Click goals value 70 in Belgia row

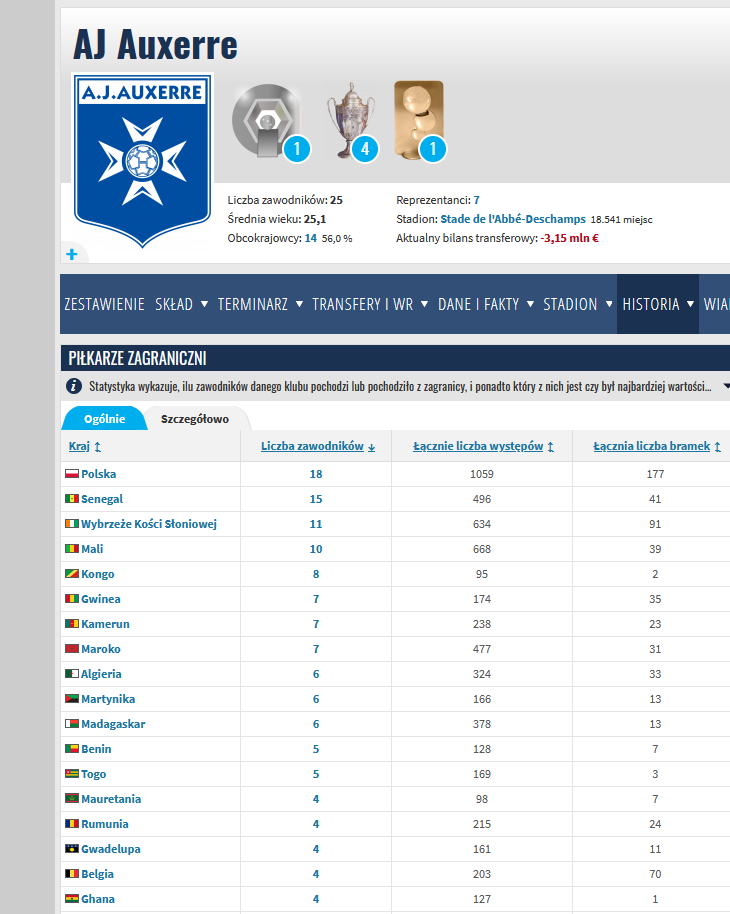tap(655, 874)
